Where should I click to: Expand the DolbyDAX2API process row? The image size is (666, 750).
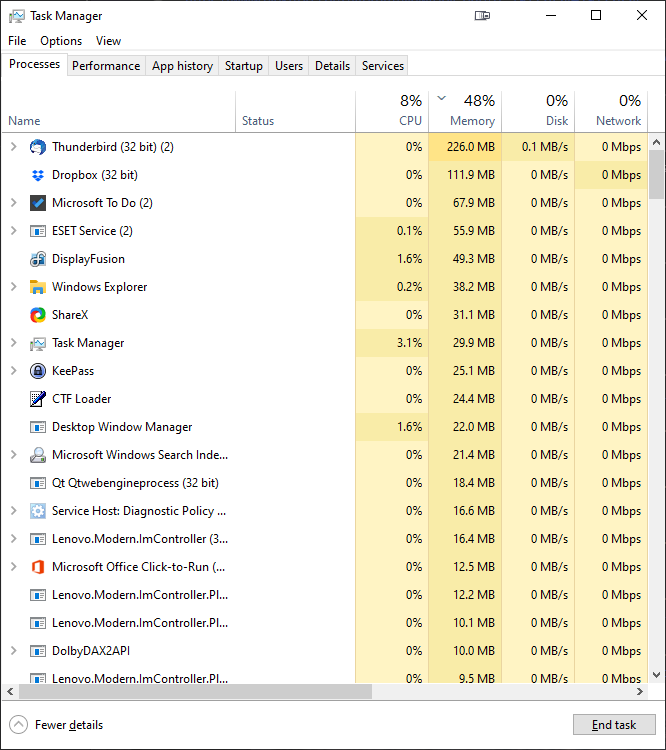pyautogui.click(x=14, y=651)
